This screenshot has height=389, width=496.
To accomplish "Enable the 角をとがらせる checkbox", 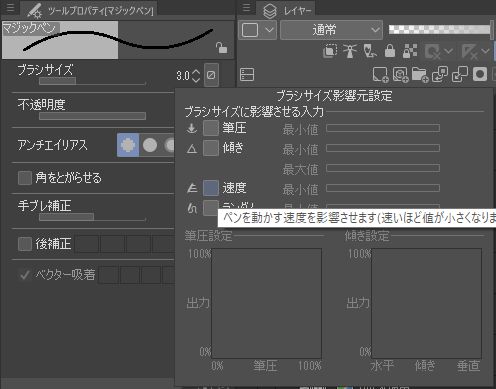I will point(25,178).
